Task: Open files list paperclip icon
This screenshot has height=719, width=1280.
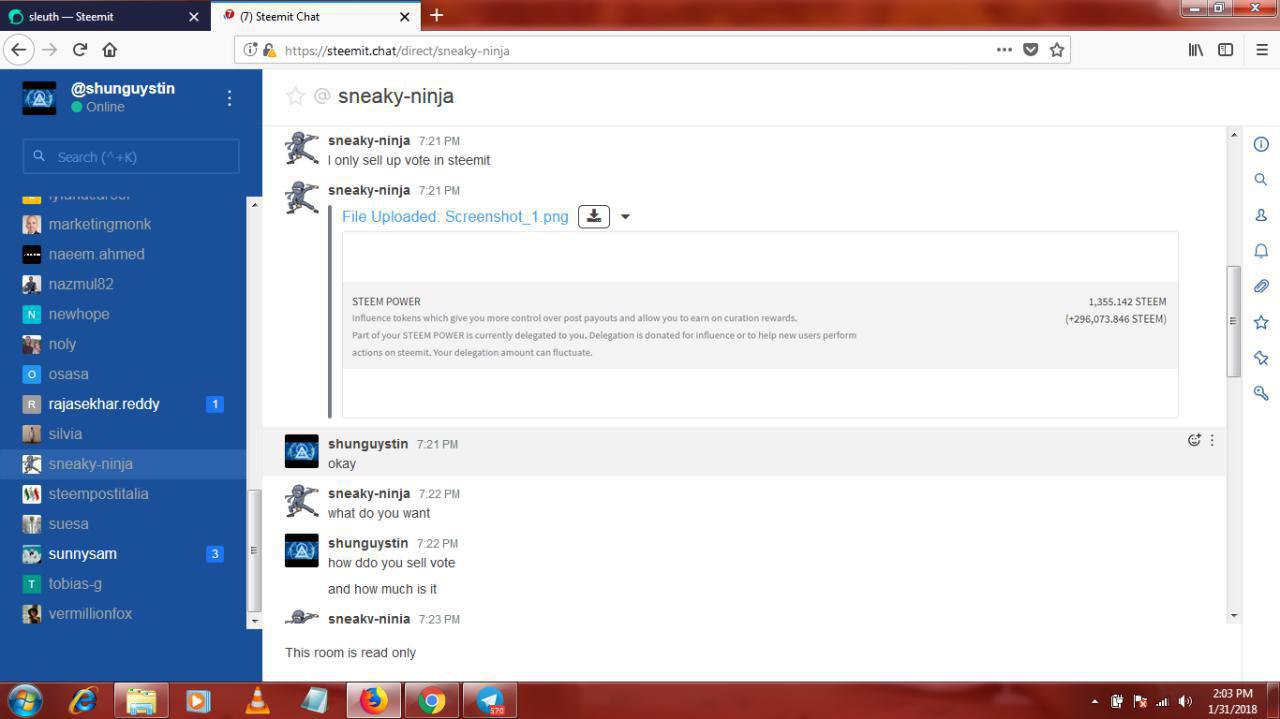Action: click(x=1261, y=286)
